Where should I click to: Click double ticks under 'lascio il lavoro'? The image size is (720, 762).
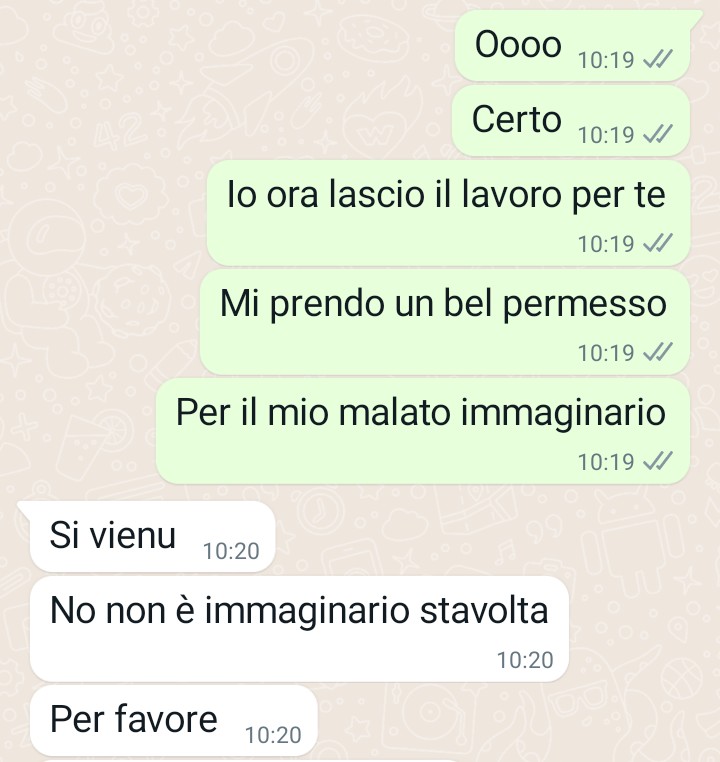coord(658,243)
